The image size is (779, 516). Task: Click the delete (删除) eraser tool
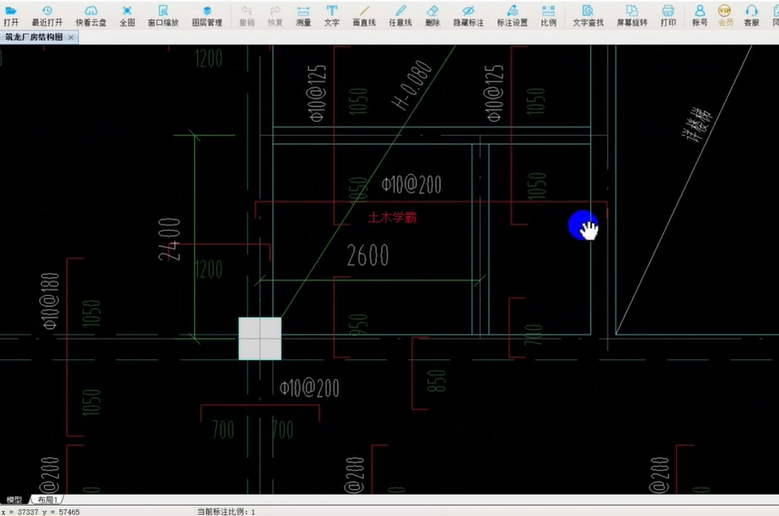tap(432, 14)
